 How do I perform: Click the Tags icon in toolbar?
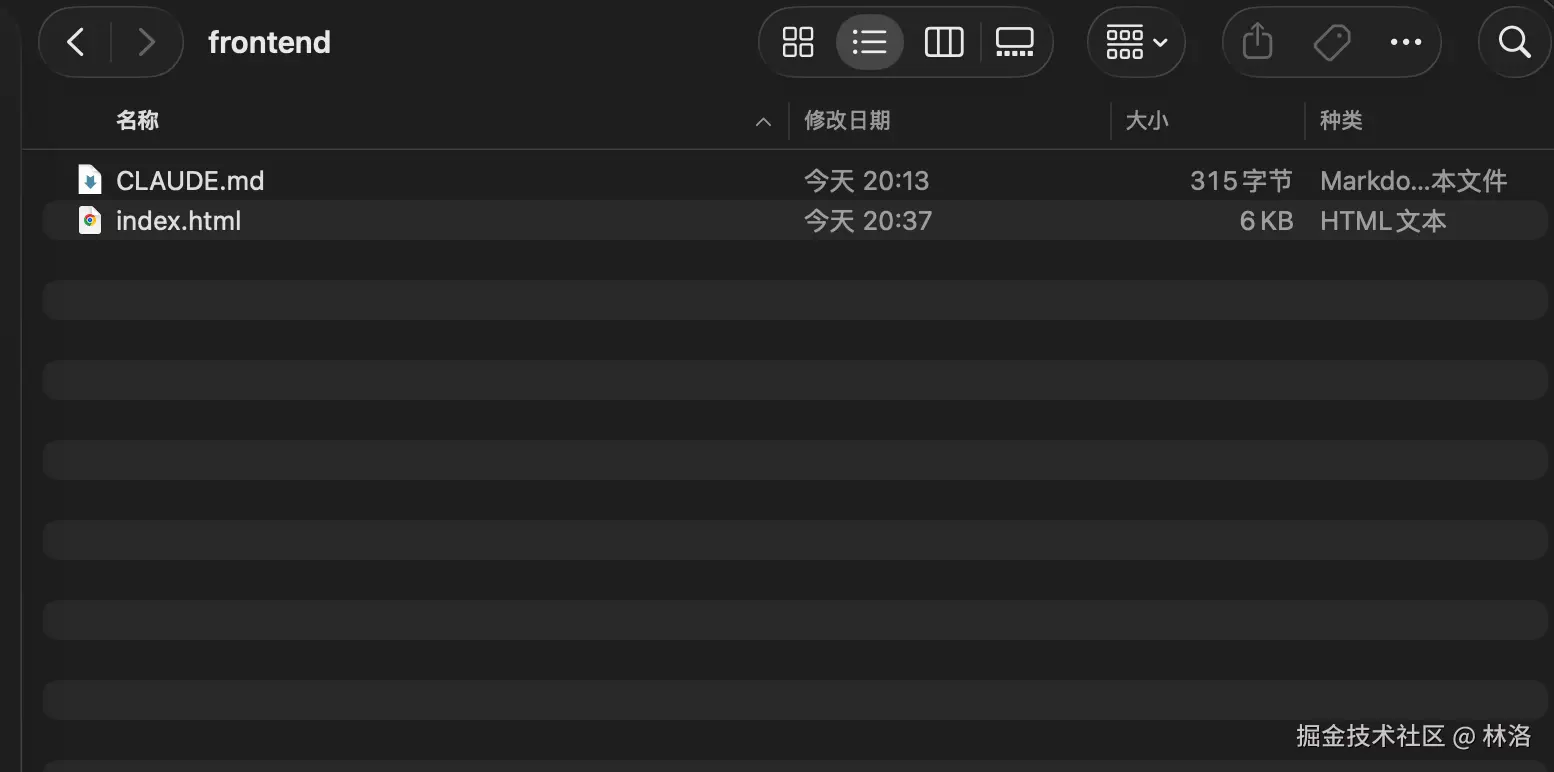[1331, 42]
